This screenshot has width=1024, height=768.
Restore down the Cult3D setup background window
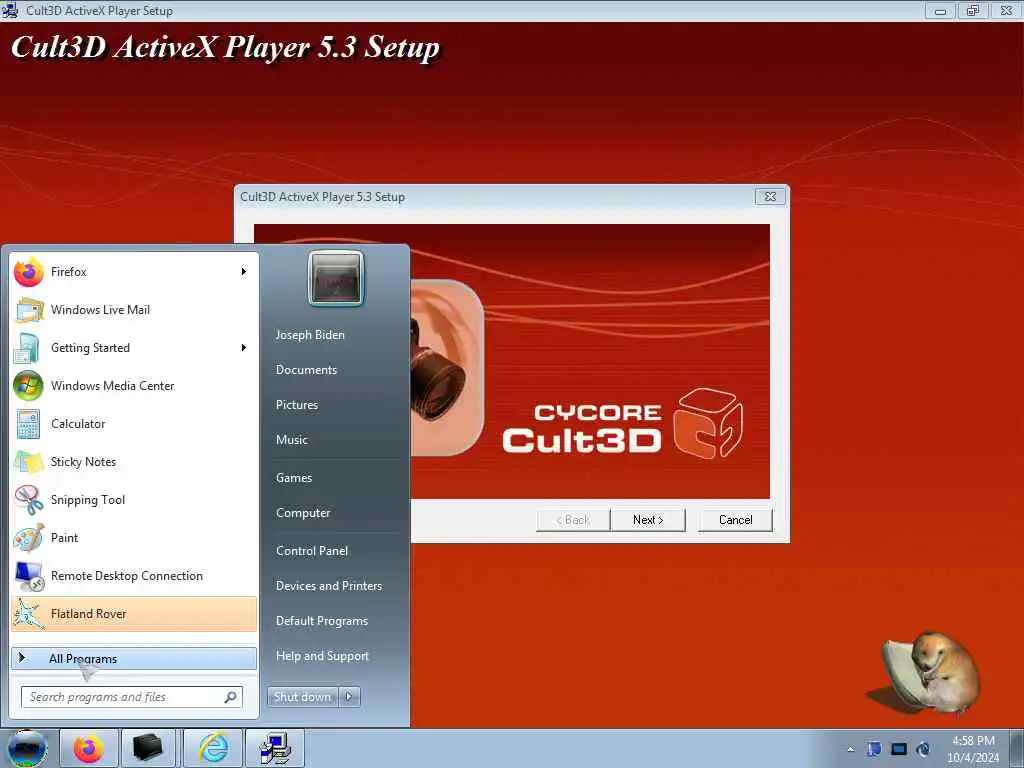pyautogui.click(x=973, y=11)
